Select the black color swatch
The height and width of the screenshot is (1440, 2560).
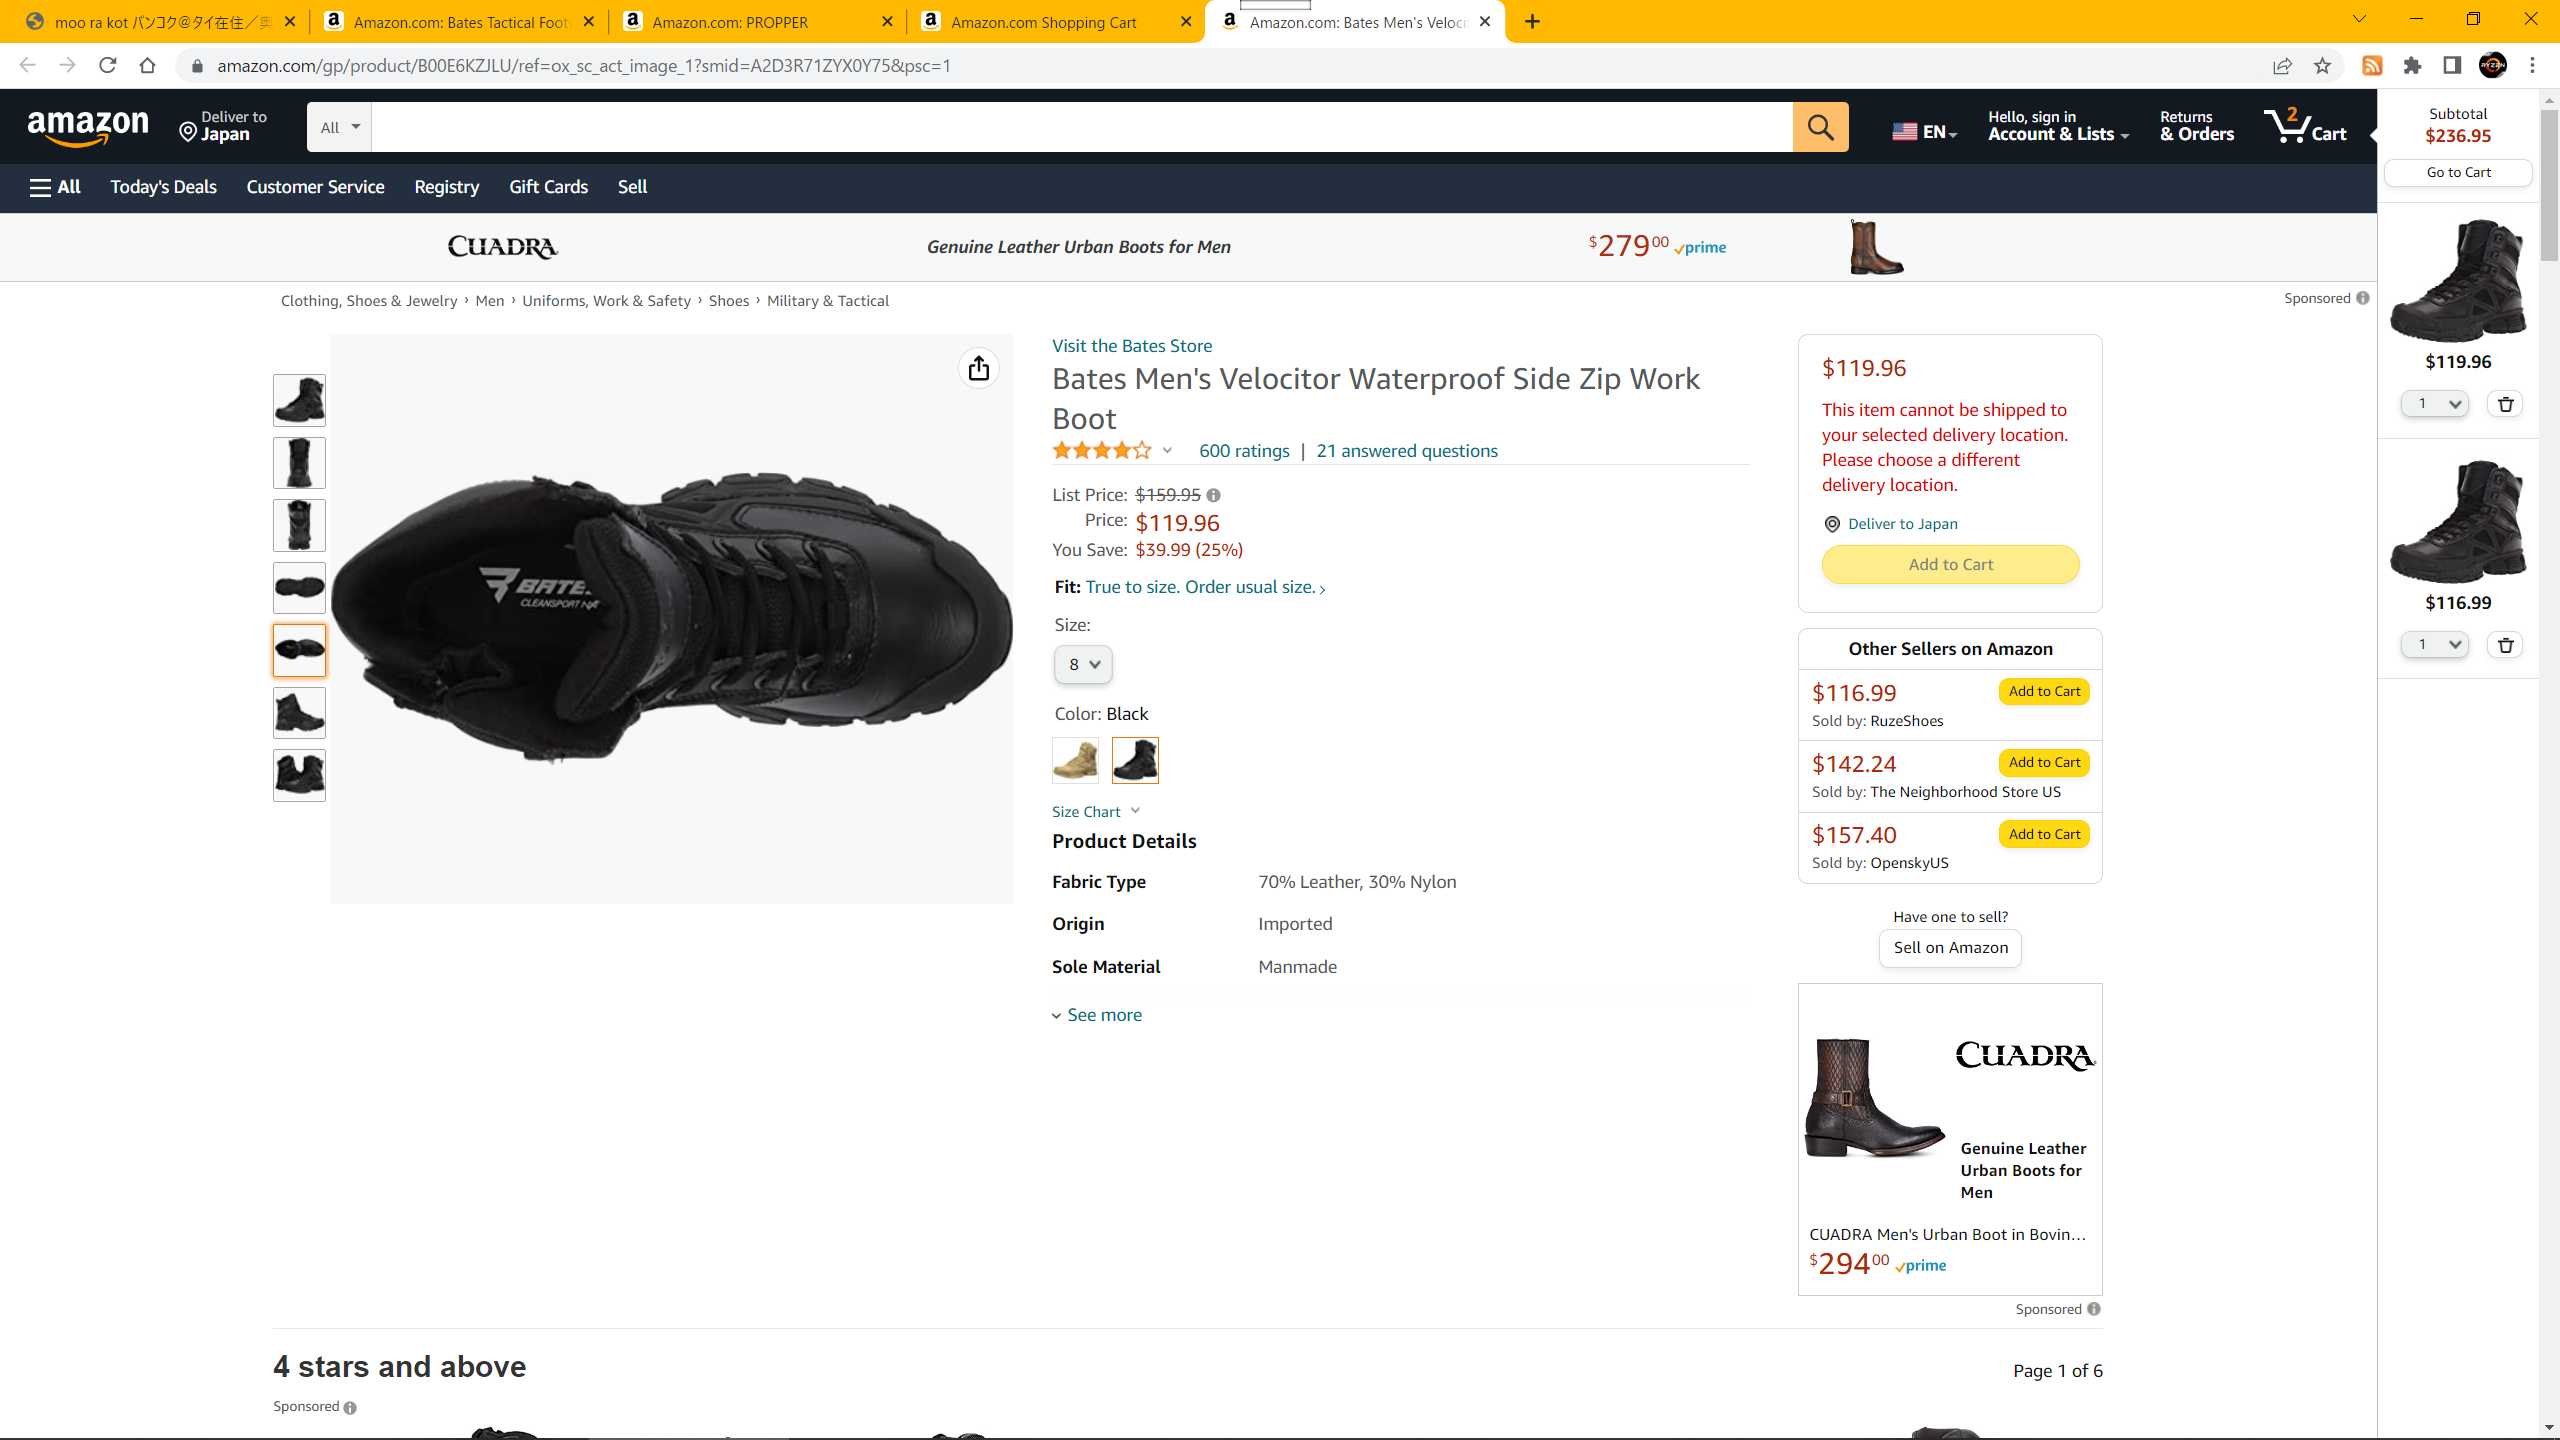tap(1135, 760)
